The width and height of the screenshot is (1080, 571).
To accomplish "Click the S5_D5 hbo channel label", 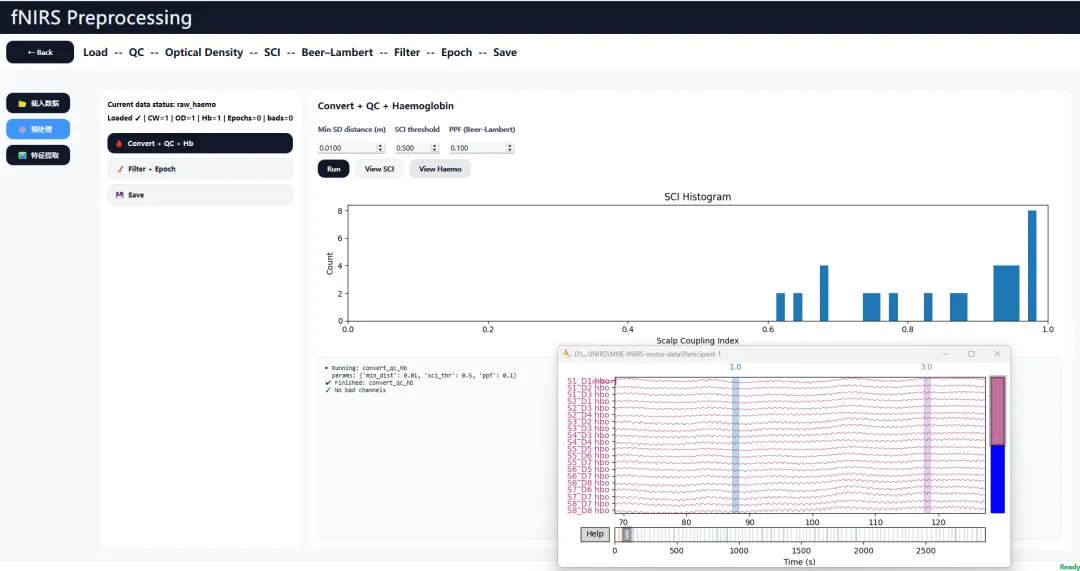I will point(588,449).
